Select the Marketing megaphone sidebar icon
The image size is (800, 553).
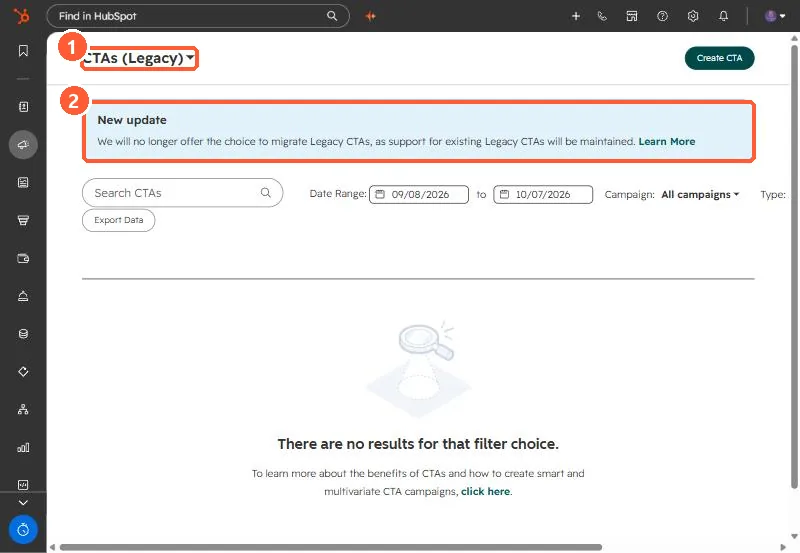pyautogui.click(x=23, y=145)
